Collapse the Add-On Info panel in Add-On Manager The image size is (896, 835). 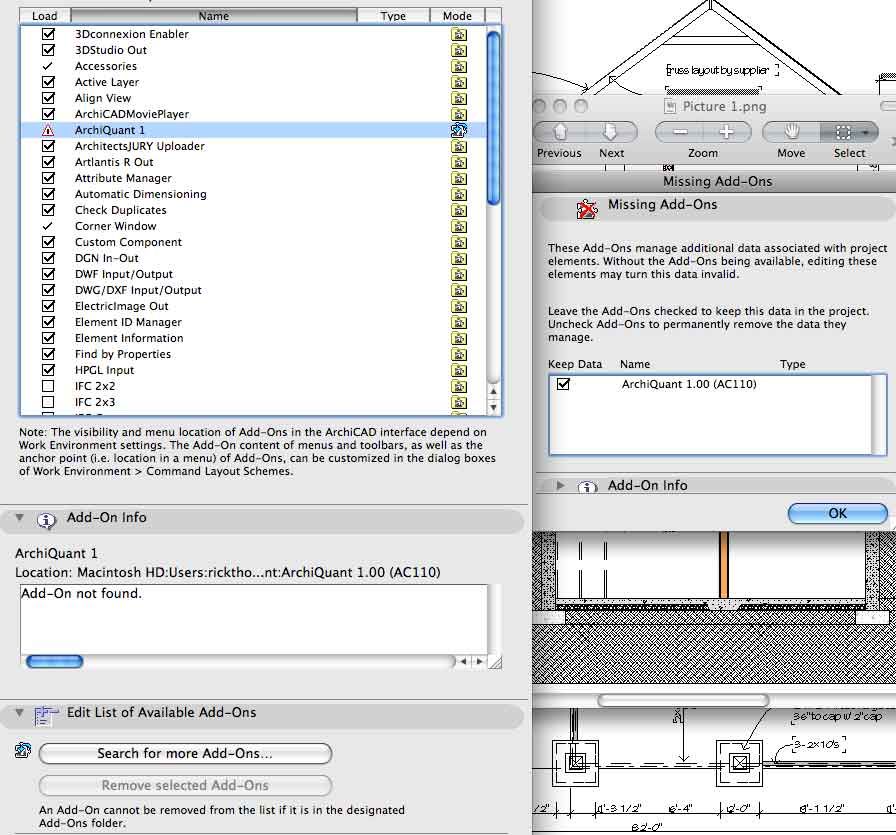[20, 517]
